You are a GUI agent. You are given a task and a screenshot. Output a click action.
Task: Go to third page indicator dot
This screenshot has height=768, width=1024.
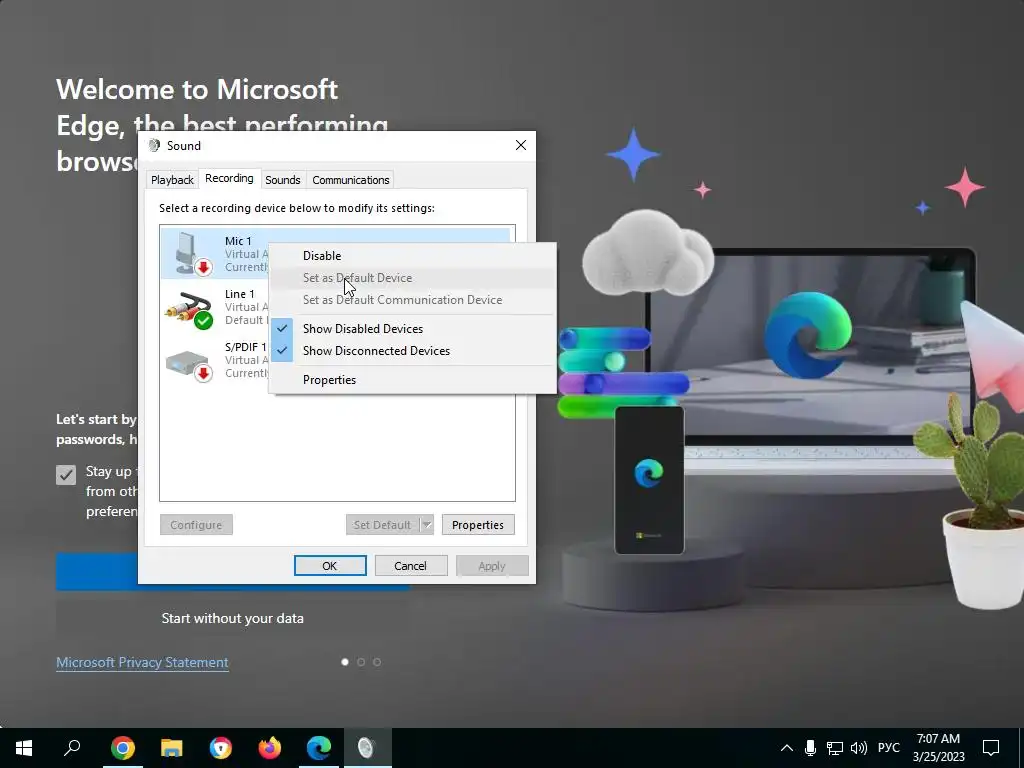pyautogui.click(x=377, y=662)
